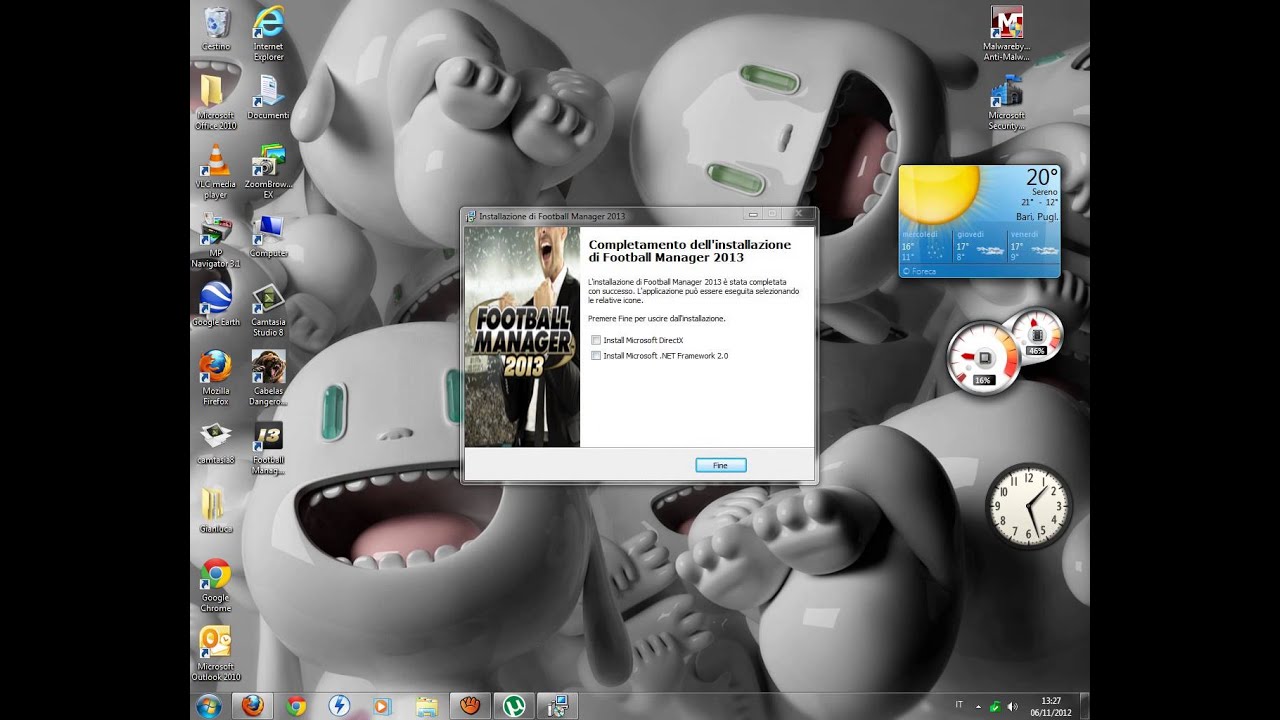Click the mercoledì forecast in weather gadget
This screenshot has width=1280, height=720.
pos(925,246)
